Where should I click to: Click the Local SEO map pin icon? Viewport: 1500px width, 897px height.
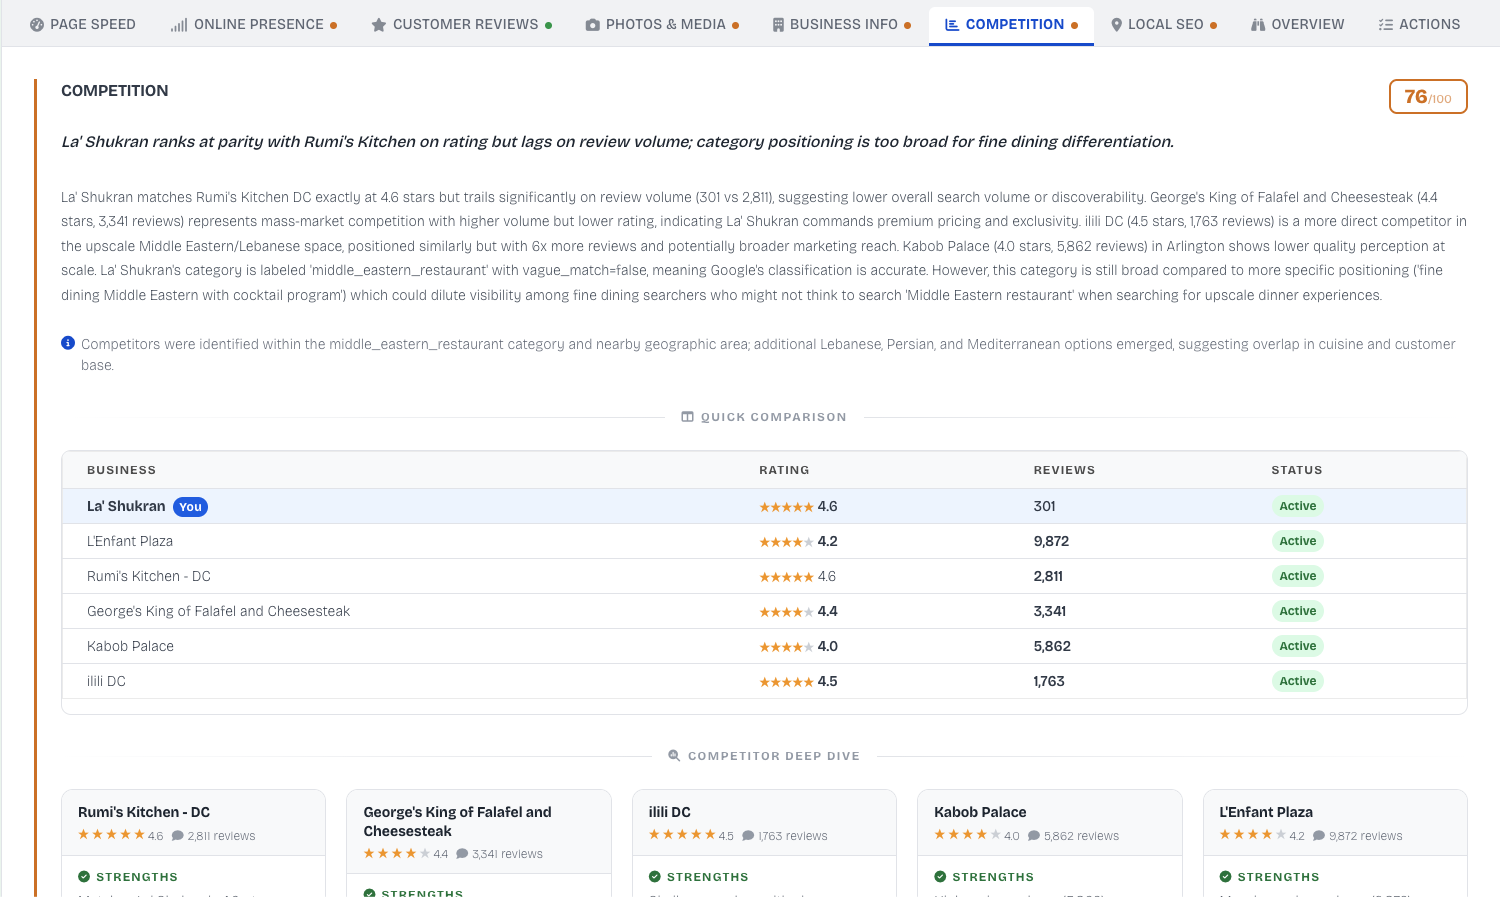point(1117,24)
